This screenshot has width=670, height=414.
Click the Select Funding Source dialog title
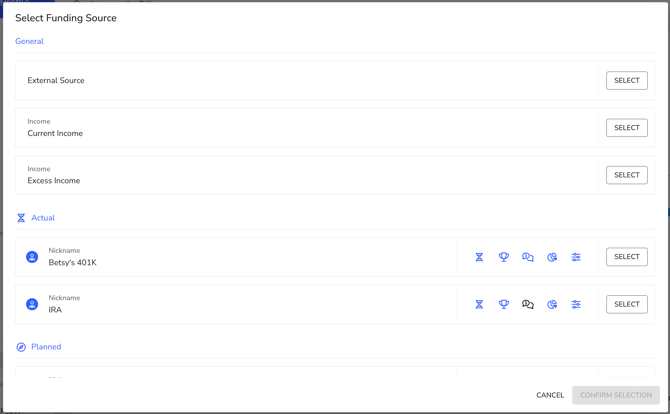[66, 18]
